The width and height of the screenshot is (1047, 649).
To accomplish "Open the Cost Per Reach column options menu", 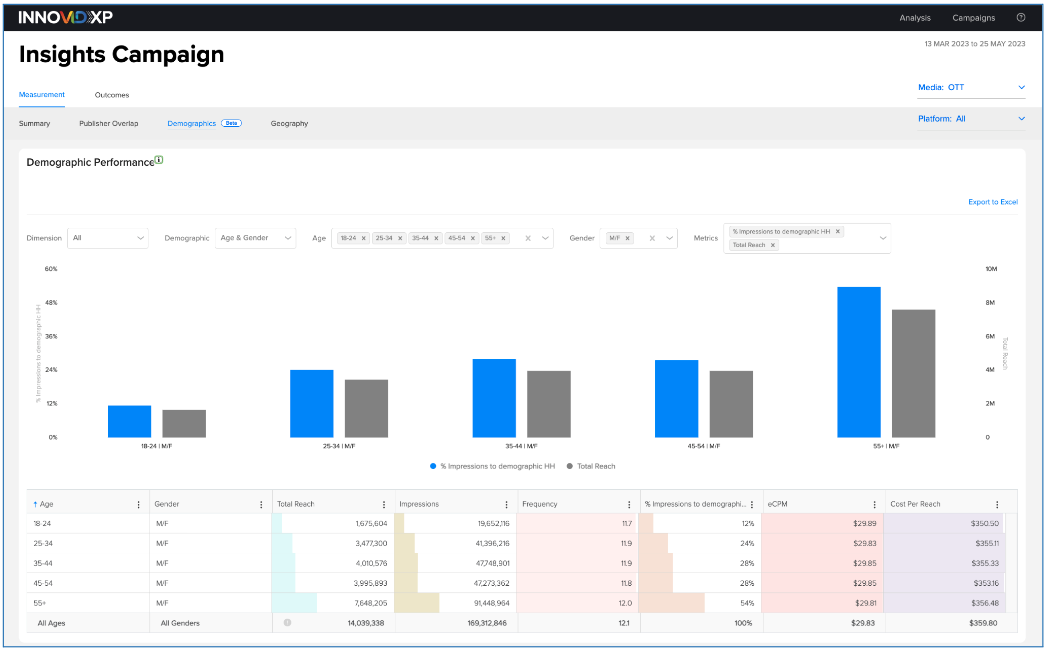I will (996, 504).
